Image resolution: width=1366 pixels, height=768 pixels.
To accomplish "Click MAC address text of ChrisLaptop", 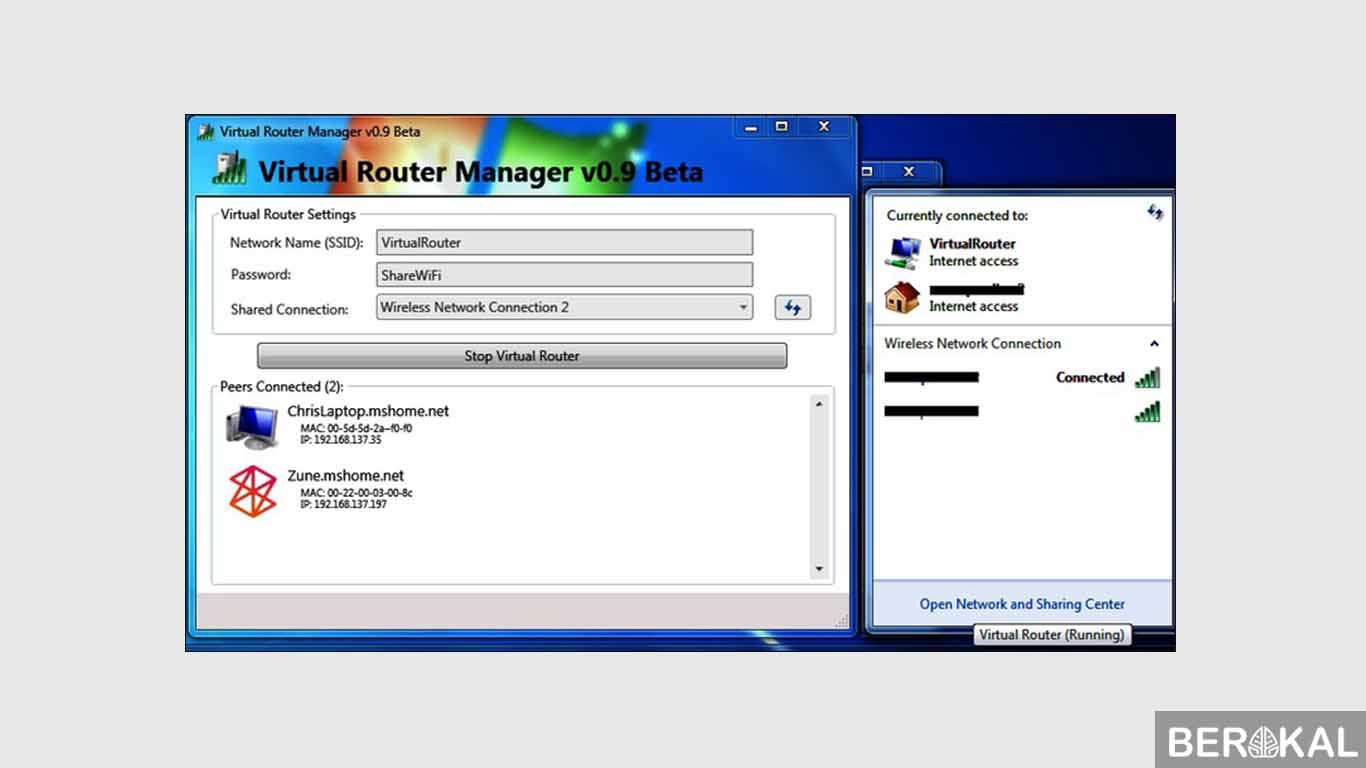I will 356,428.
